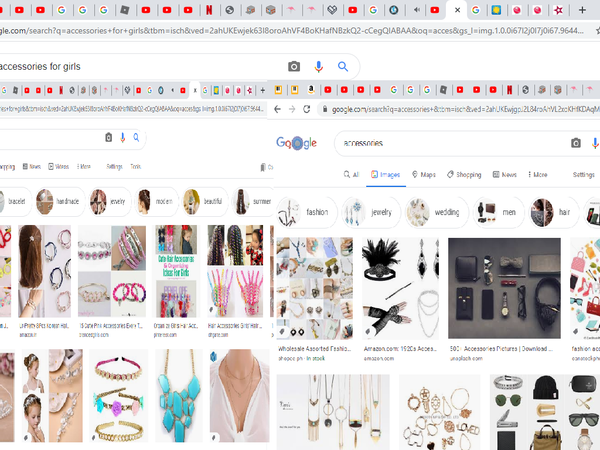Screen dimensions: 600x450
Task: Open the Shopping tab in the right window
Action: 464,174
